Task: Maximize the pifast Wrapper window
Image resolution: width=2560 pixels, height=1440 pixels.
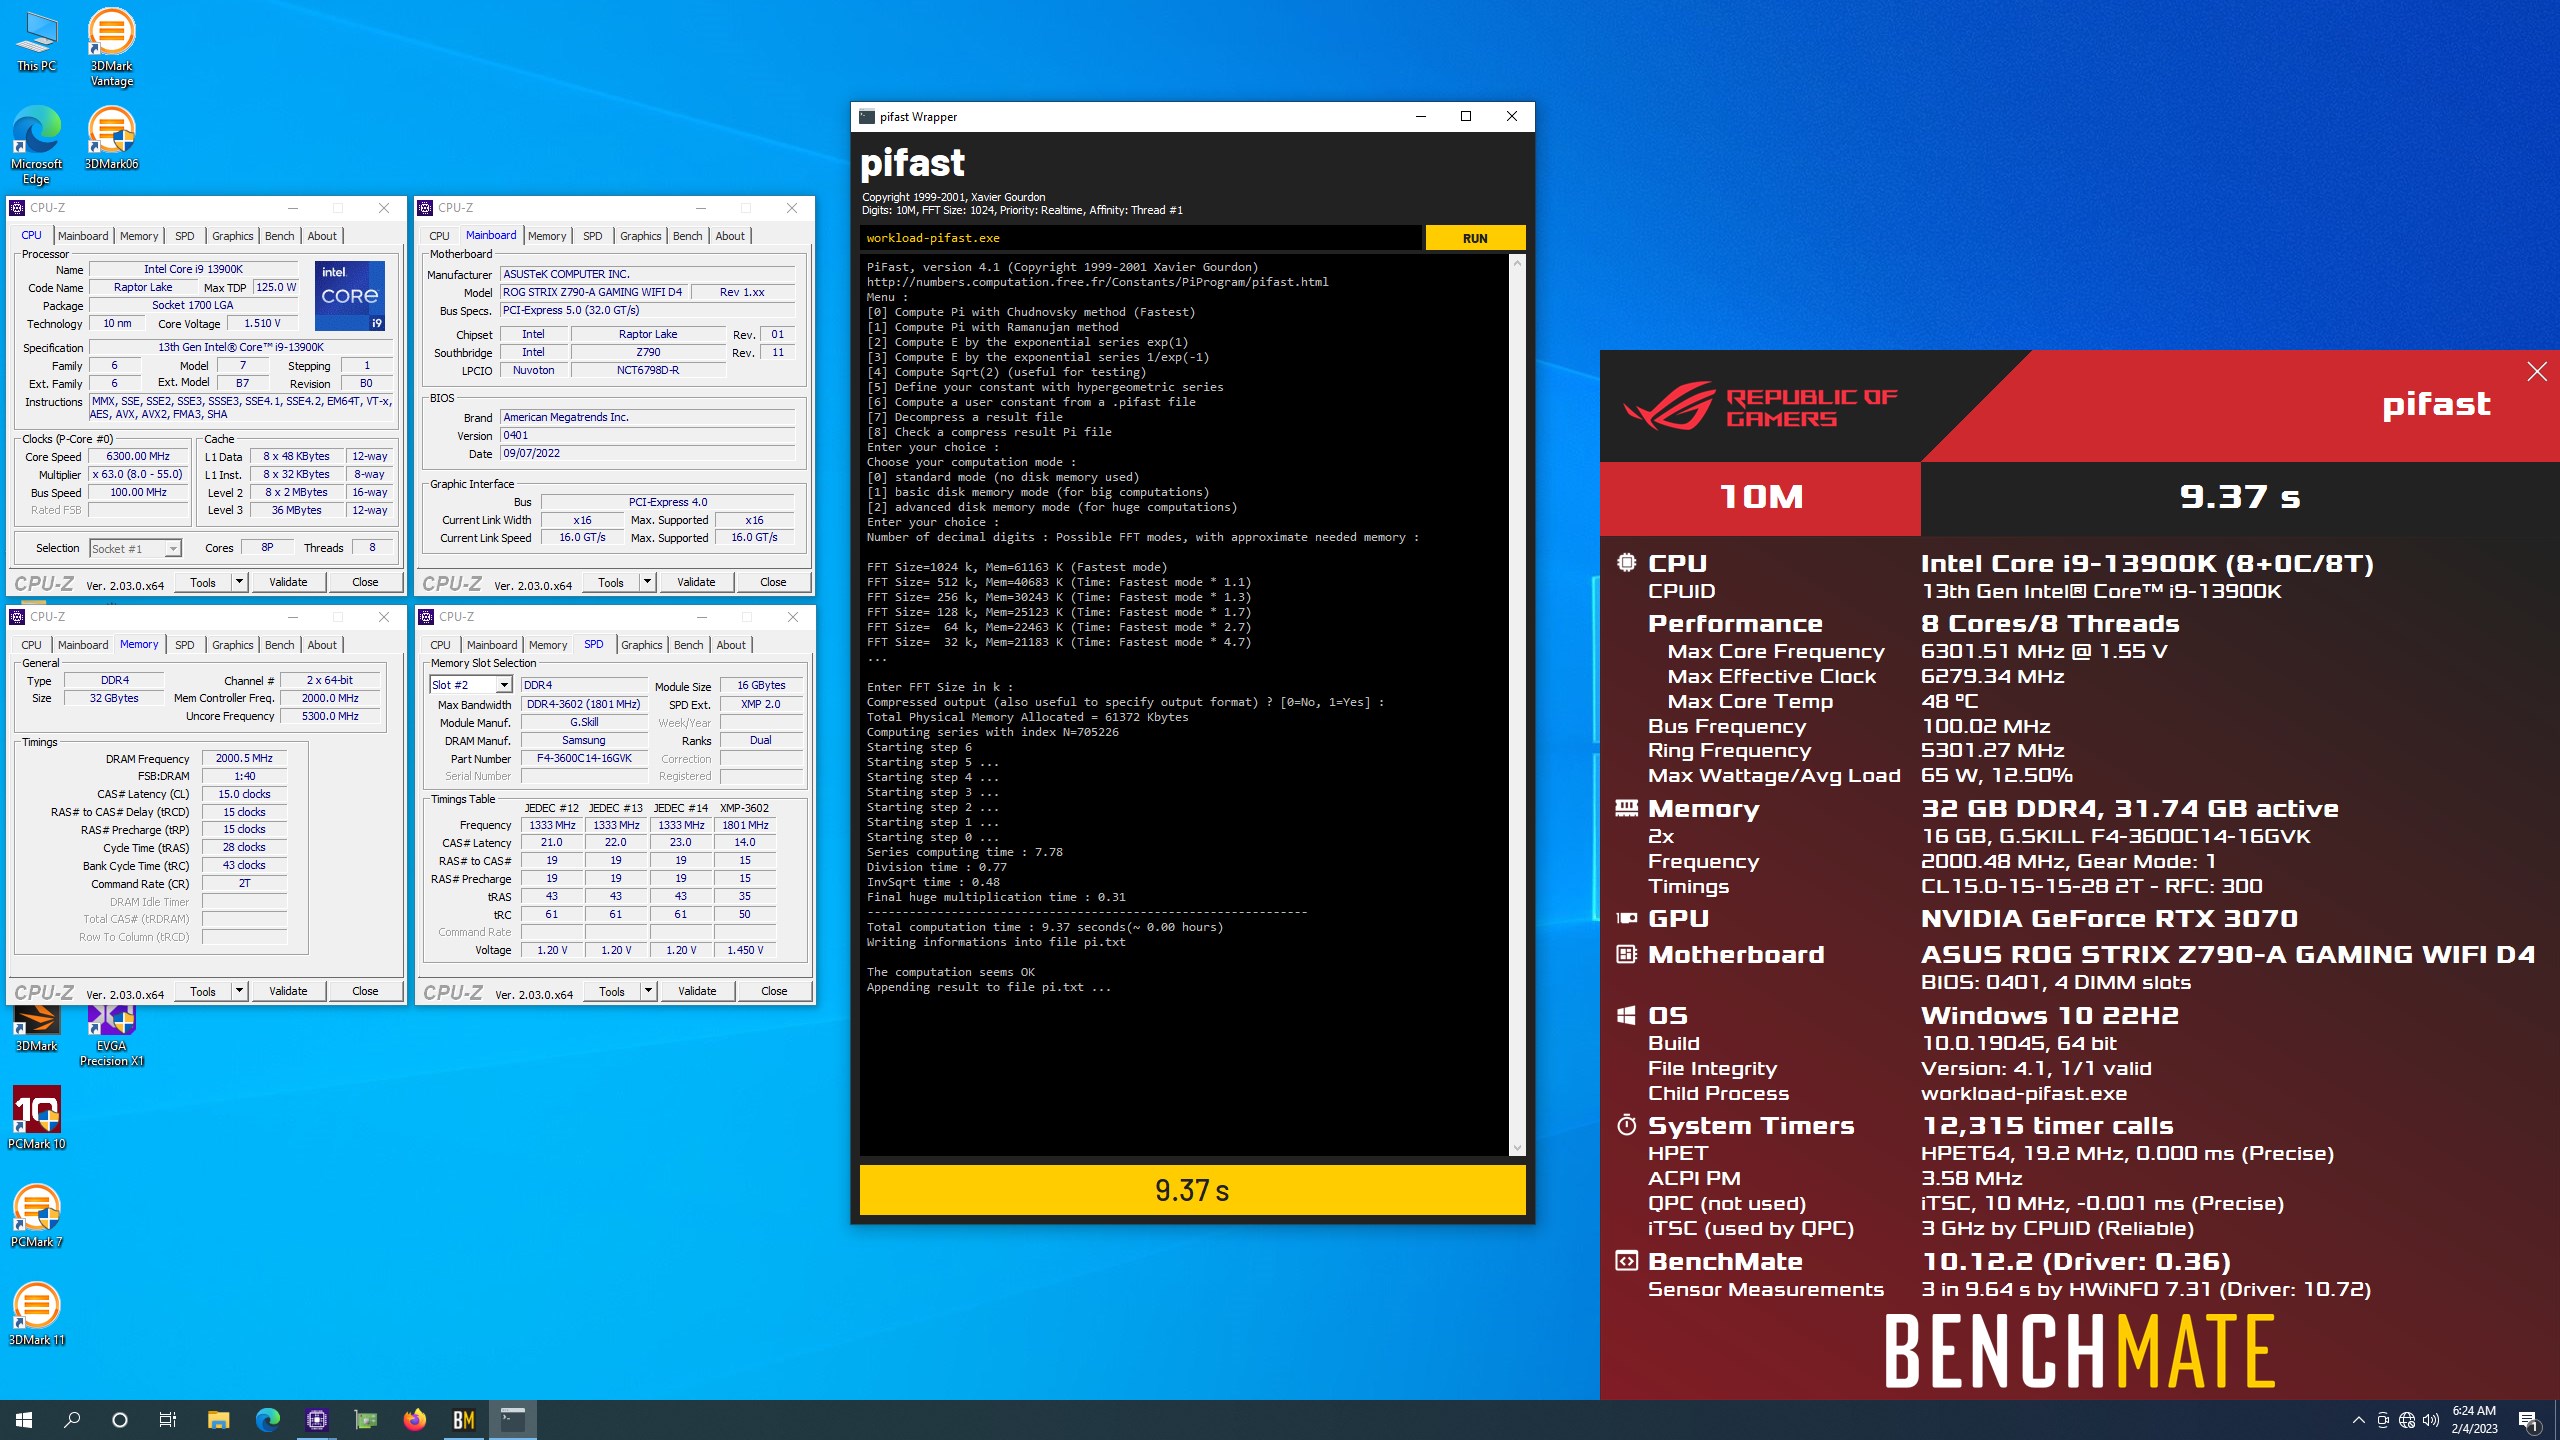Action: (1466, 116)
